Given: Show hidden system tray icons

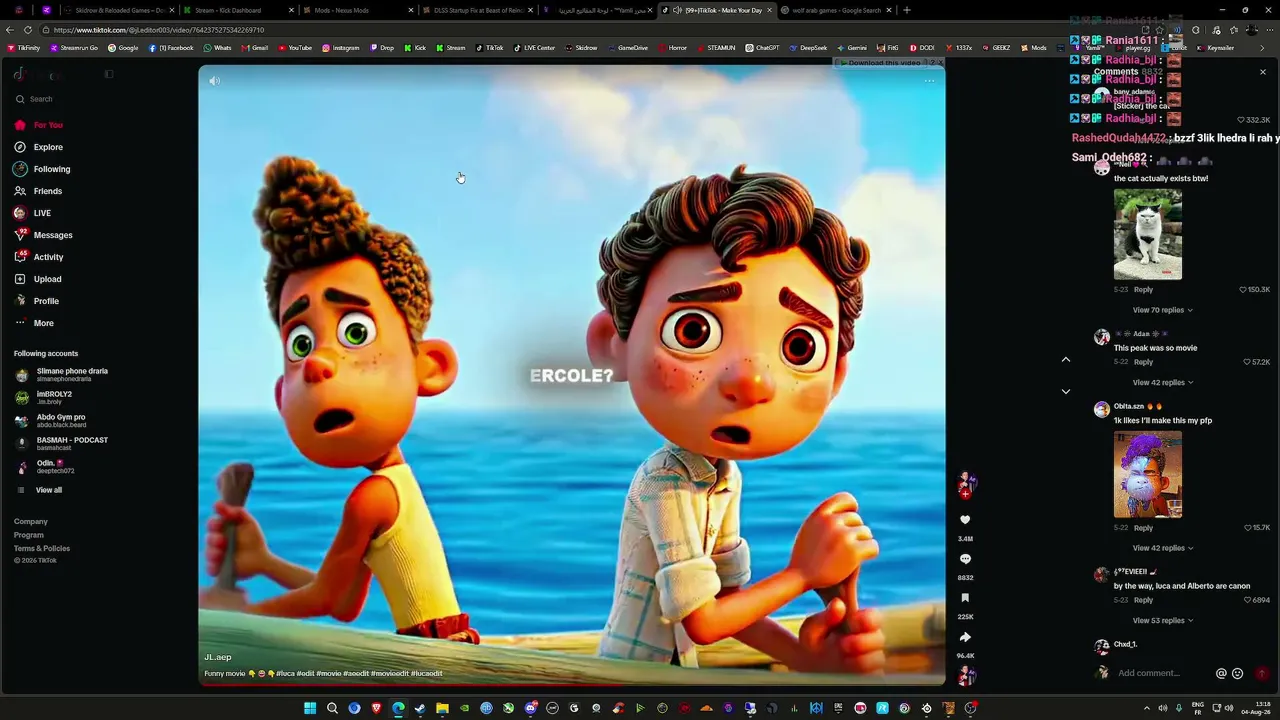Looking at the screenshot, I should click(1147, 708).
